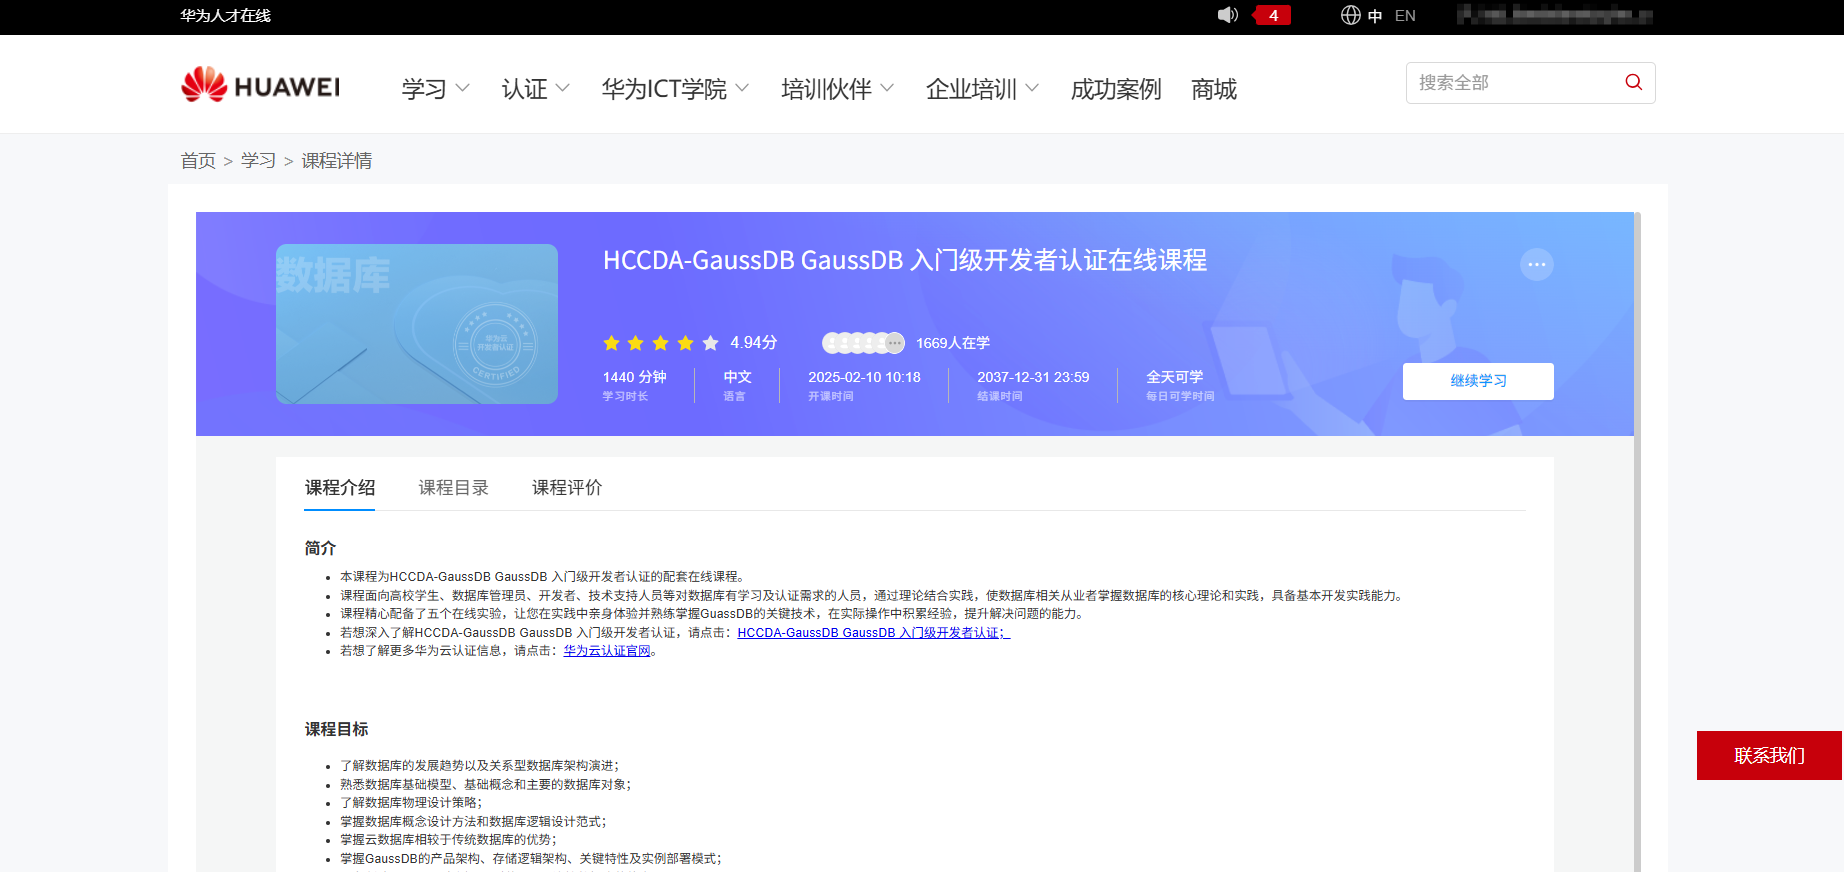Switch to the 课程评价 tab

click(x=567, y=487)
